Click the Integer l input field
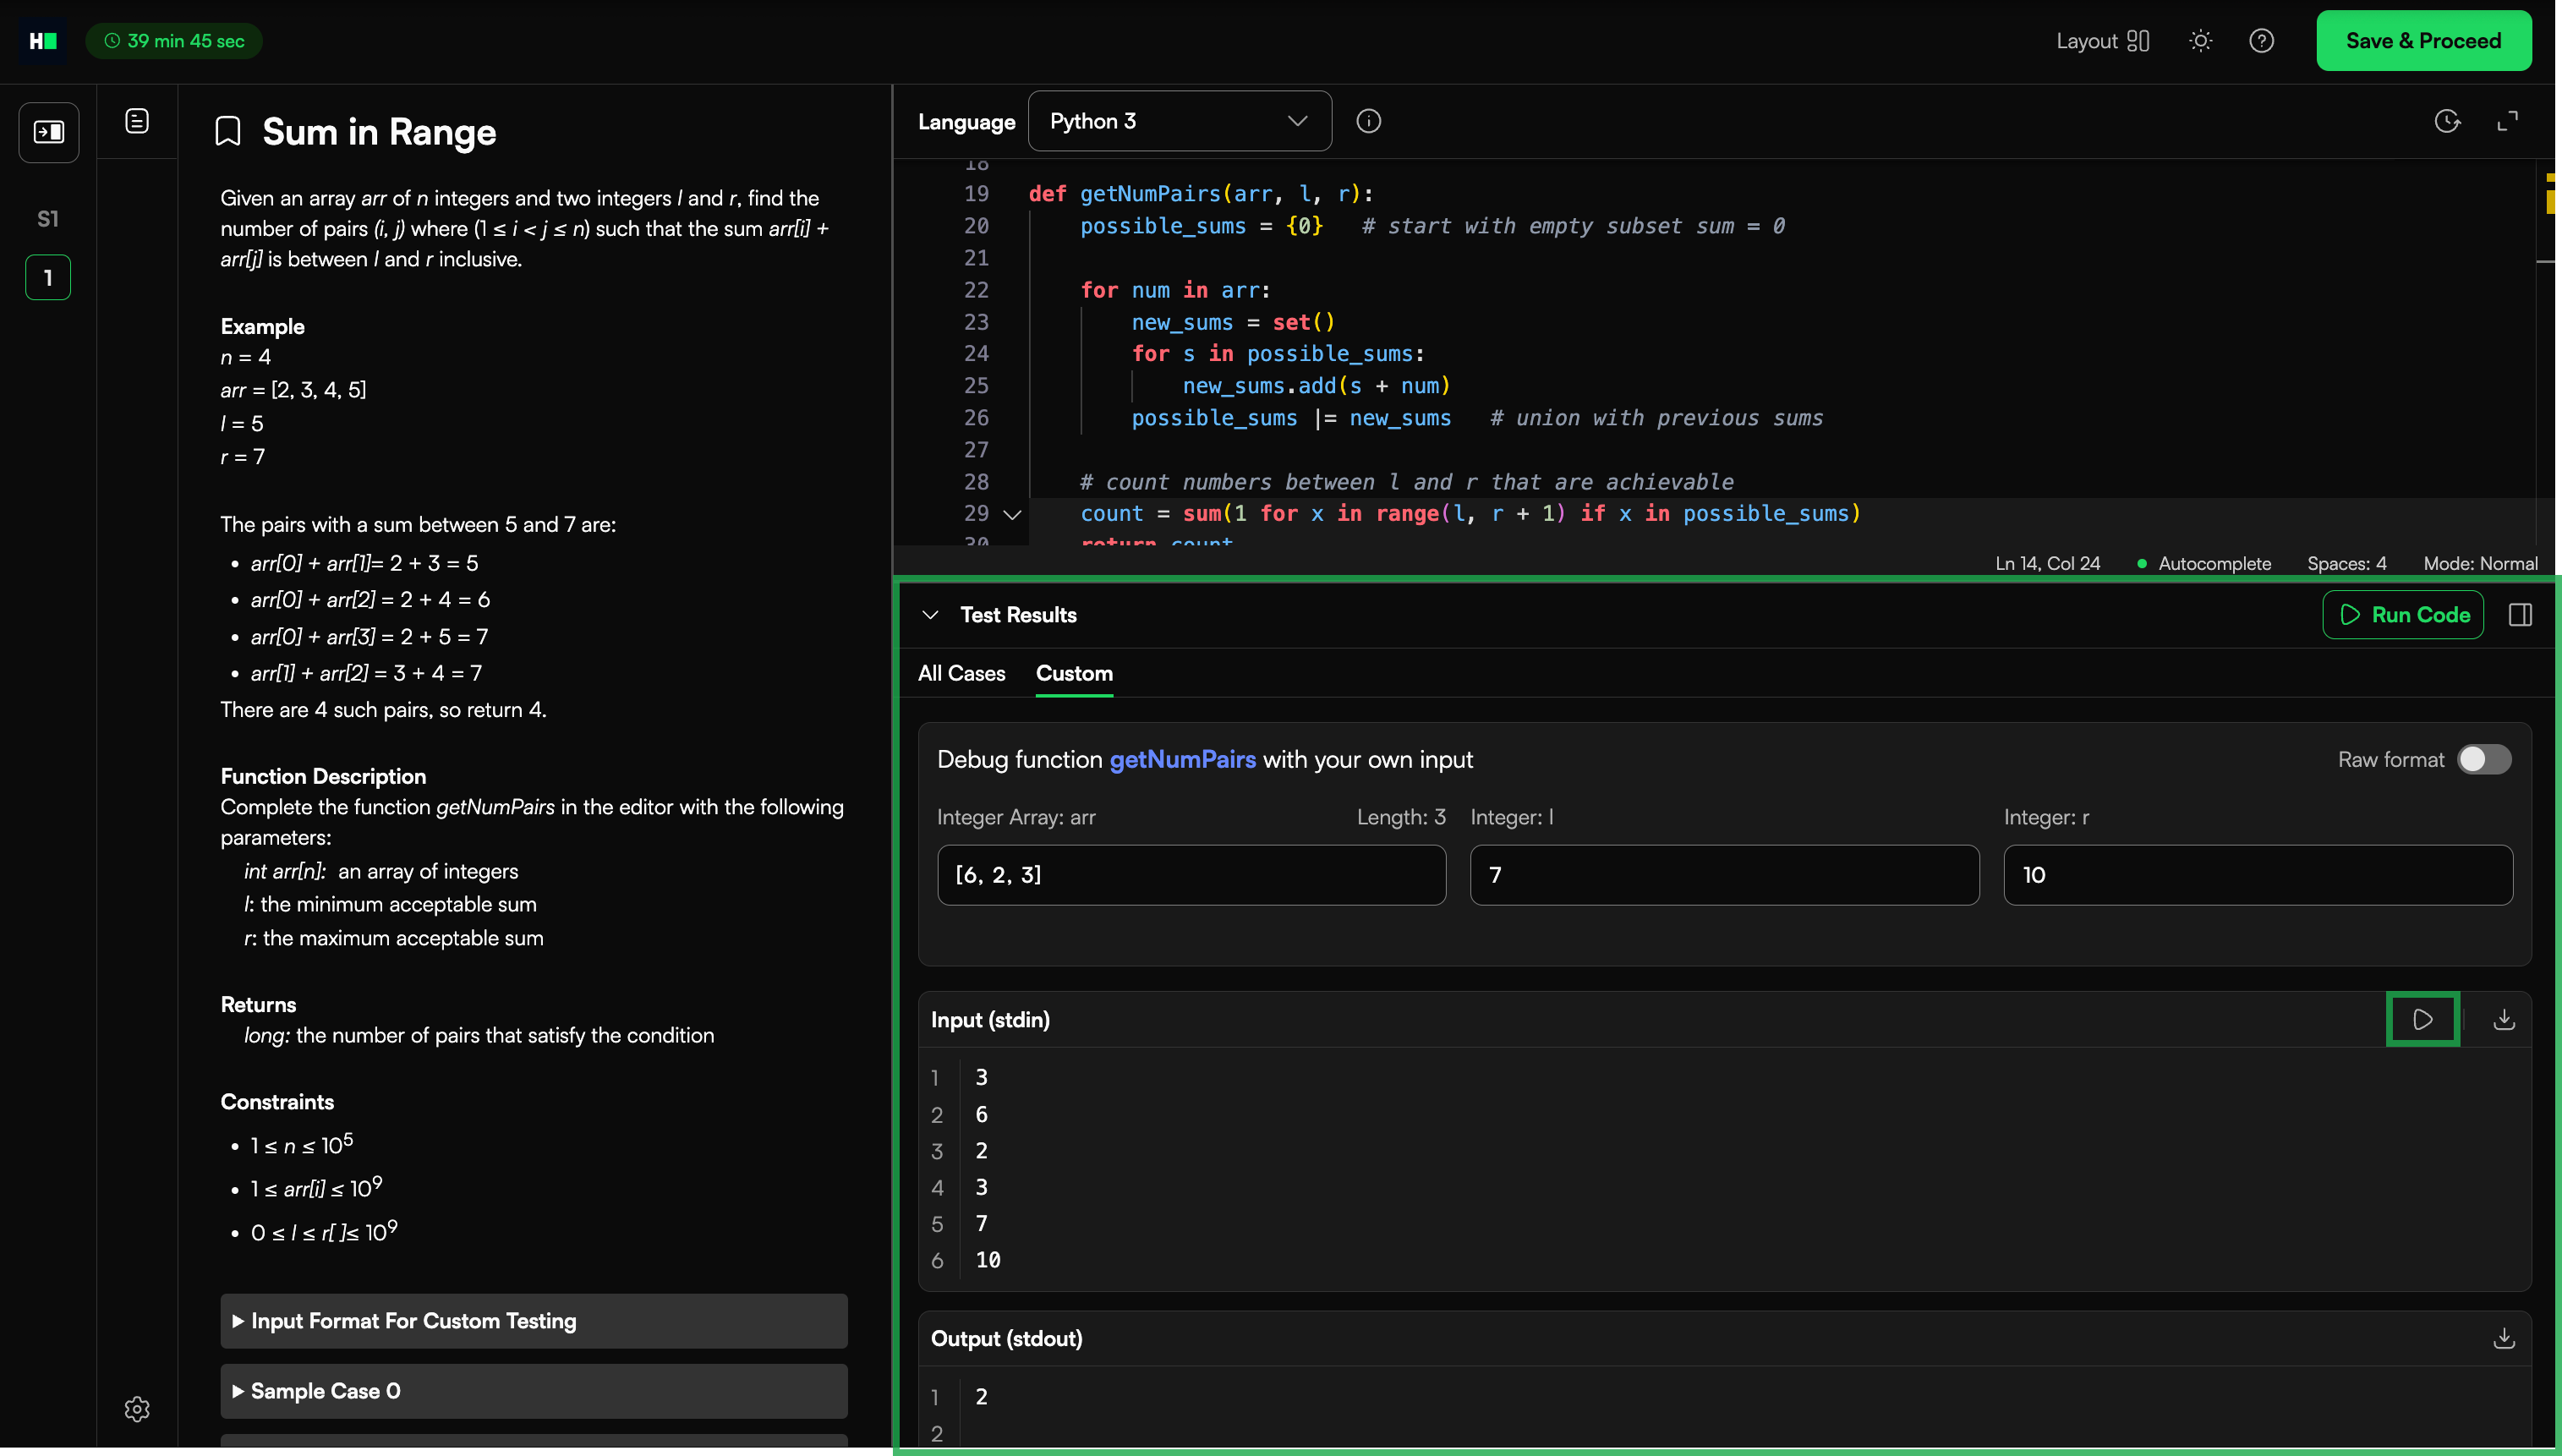The width and height of the screenshot is (2562, 1456). [x=1723, y=875]
